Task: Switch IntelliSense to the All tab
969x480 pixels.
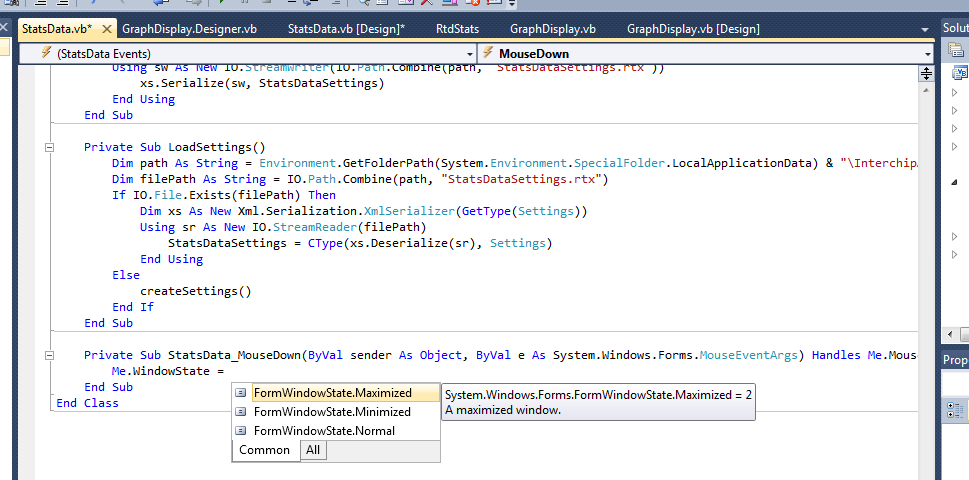Action: click(x=313, y=451)
